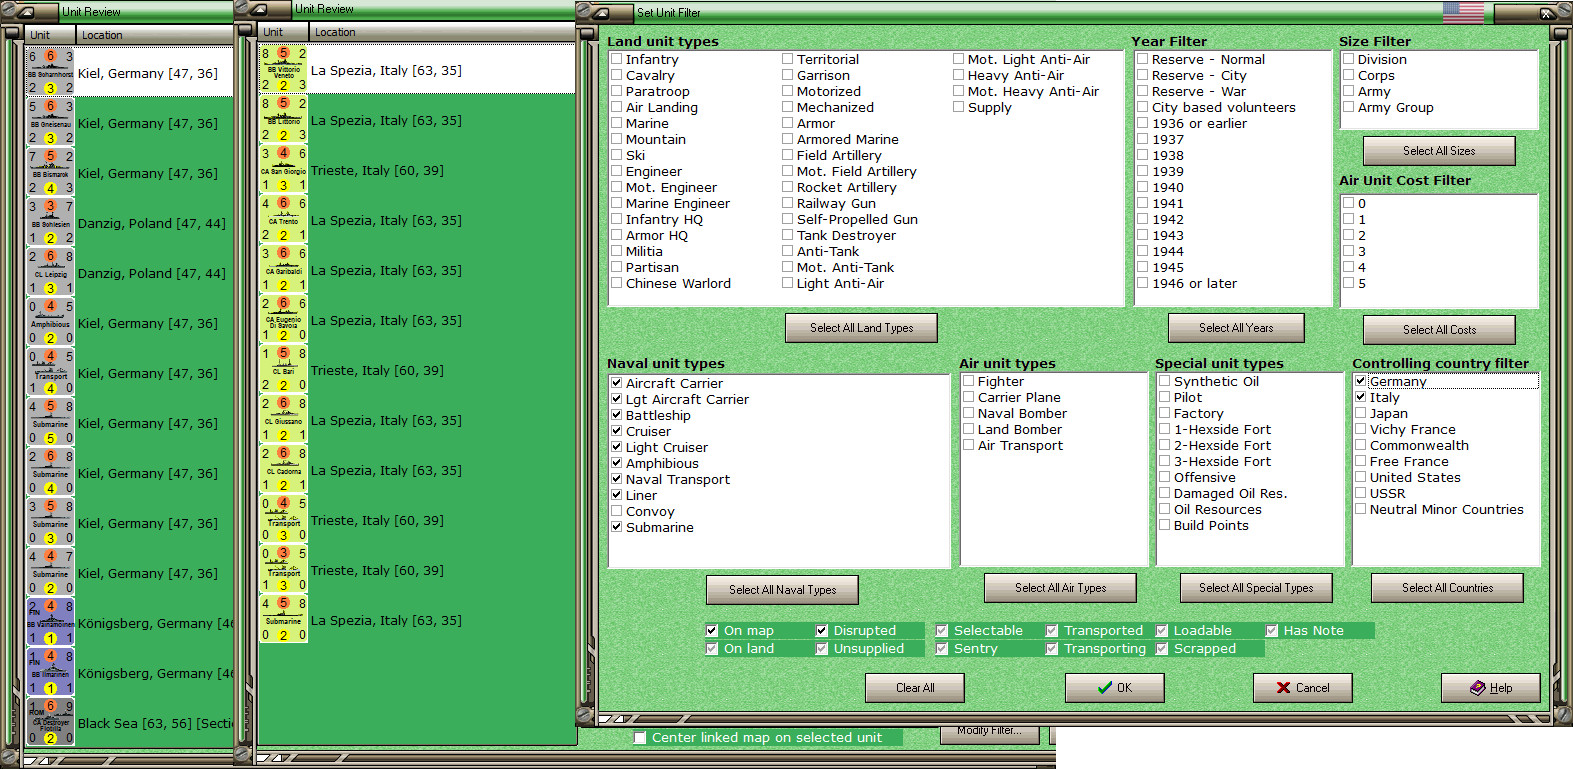Select the CL Giussano unit counter
Image resolution: width=1573 pixels, height=769 pixels.
(x=283, y=419)
